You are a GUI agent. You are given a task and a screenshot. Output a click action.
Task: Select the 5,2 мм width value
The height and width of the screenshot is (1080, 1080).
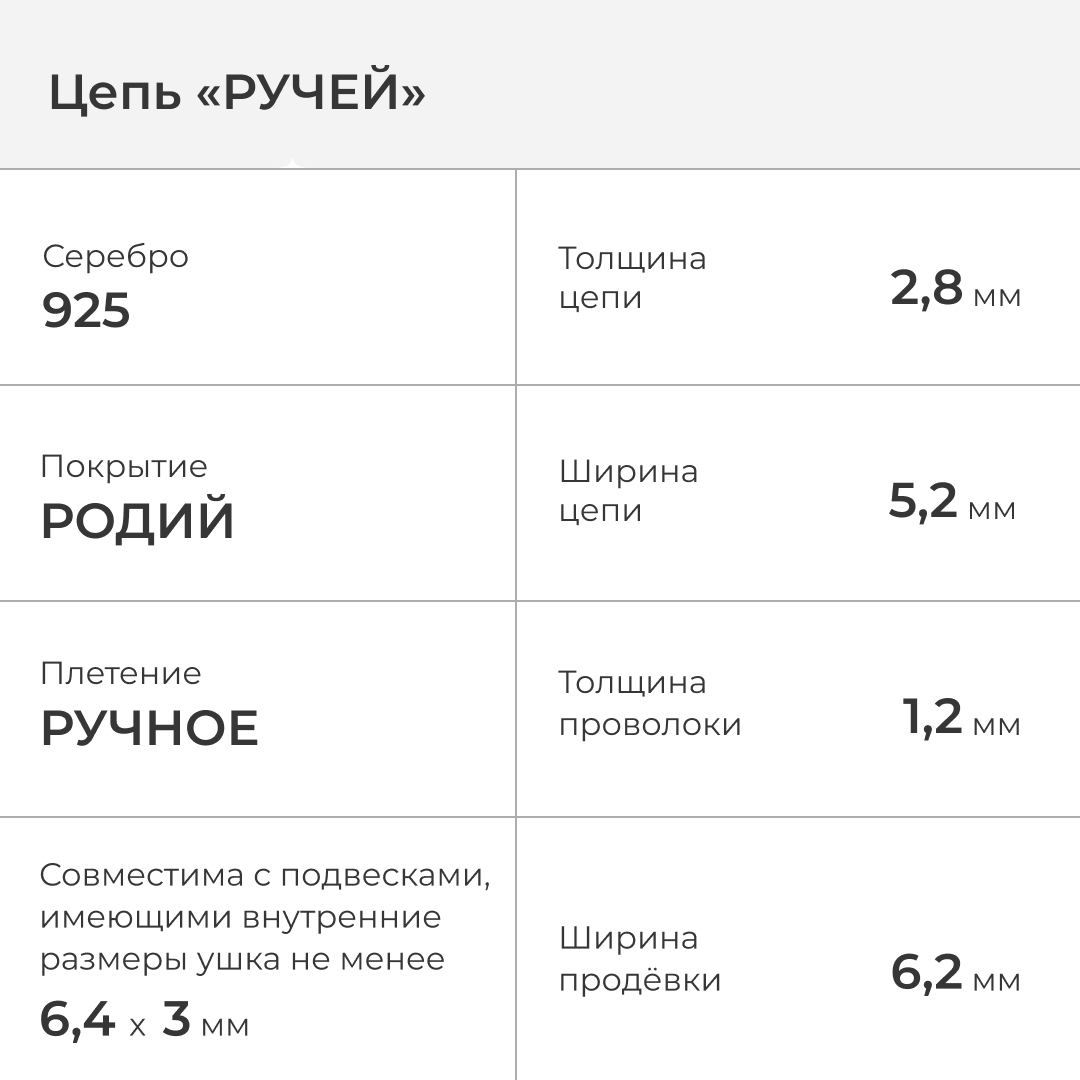point(951,503)
